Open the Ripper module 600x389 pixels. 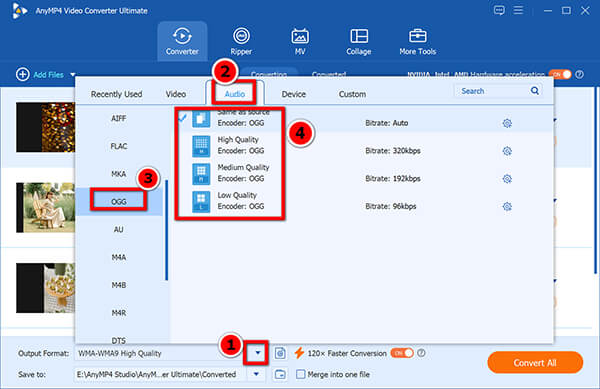pyautogui.click(x=241, y=41)
